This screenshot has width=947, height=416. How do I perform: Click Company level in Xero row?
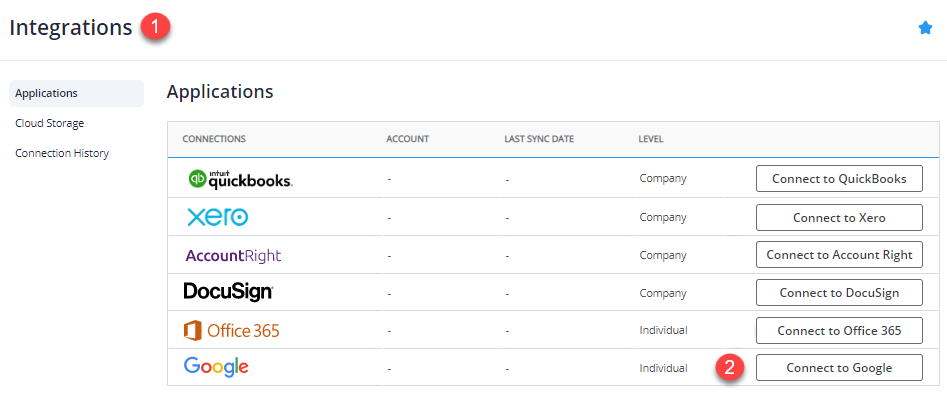[663, 217]
